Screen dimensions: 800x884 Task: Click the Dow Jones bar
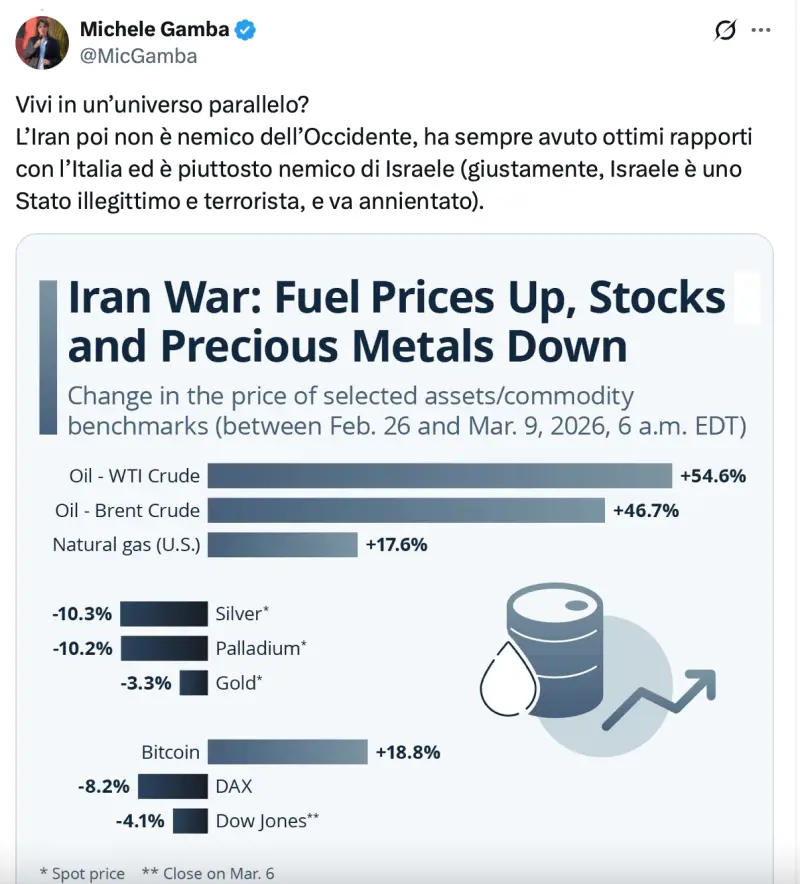190,821
